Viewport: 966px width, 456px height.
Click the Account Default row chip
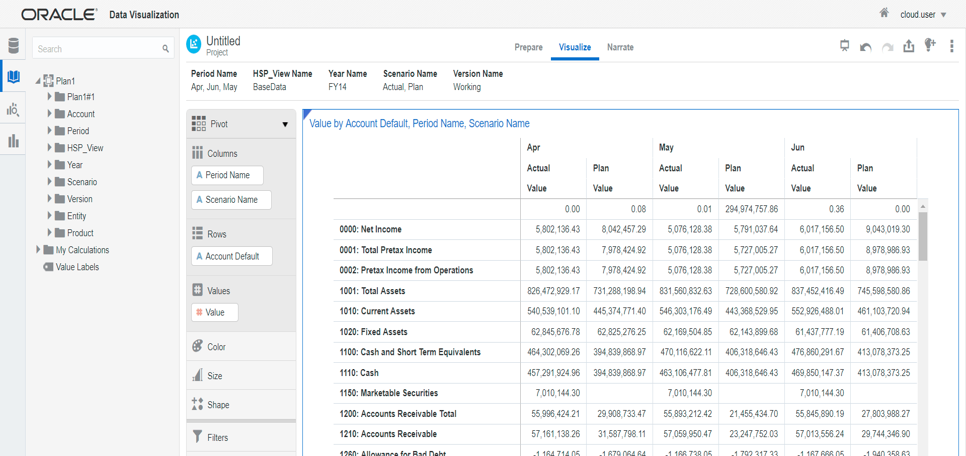[231, 257]
